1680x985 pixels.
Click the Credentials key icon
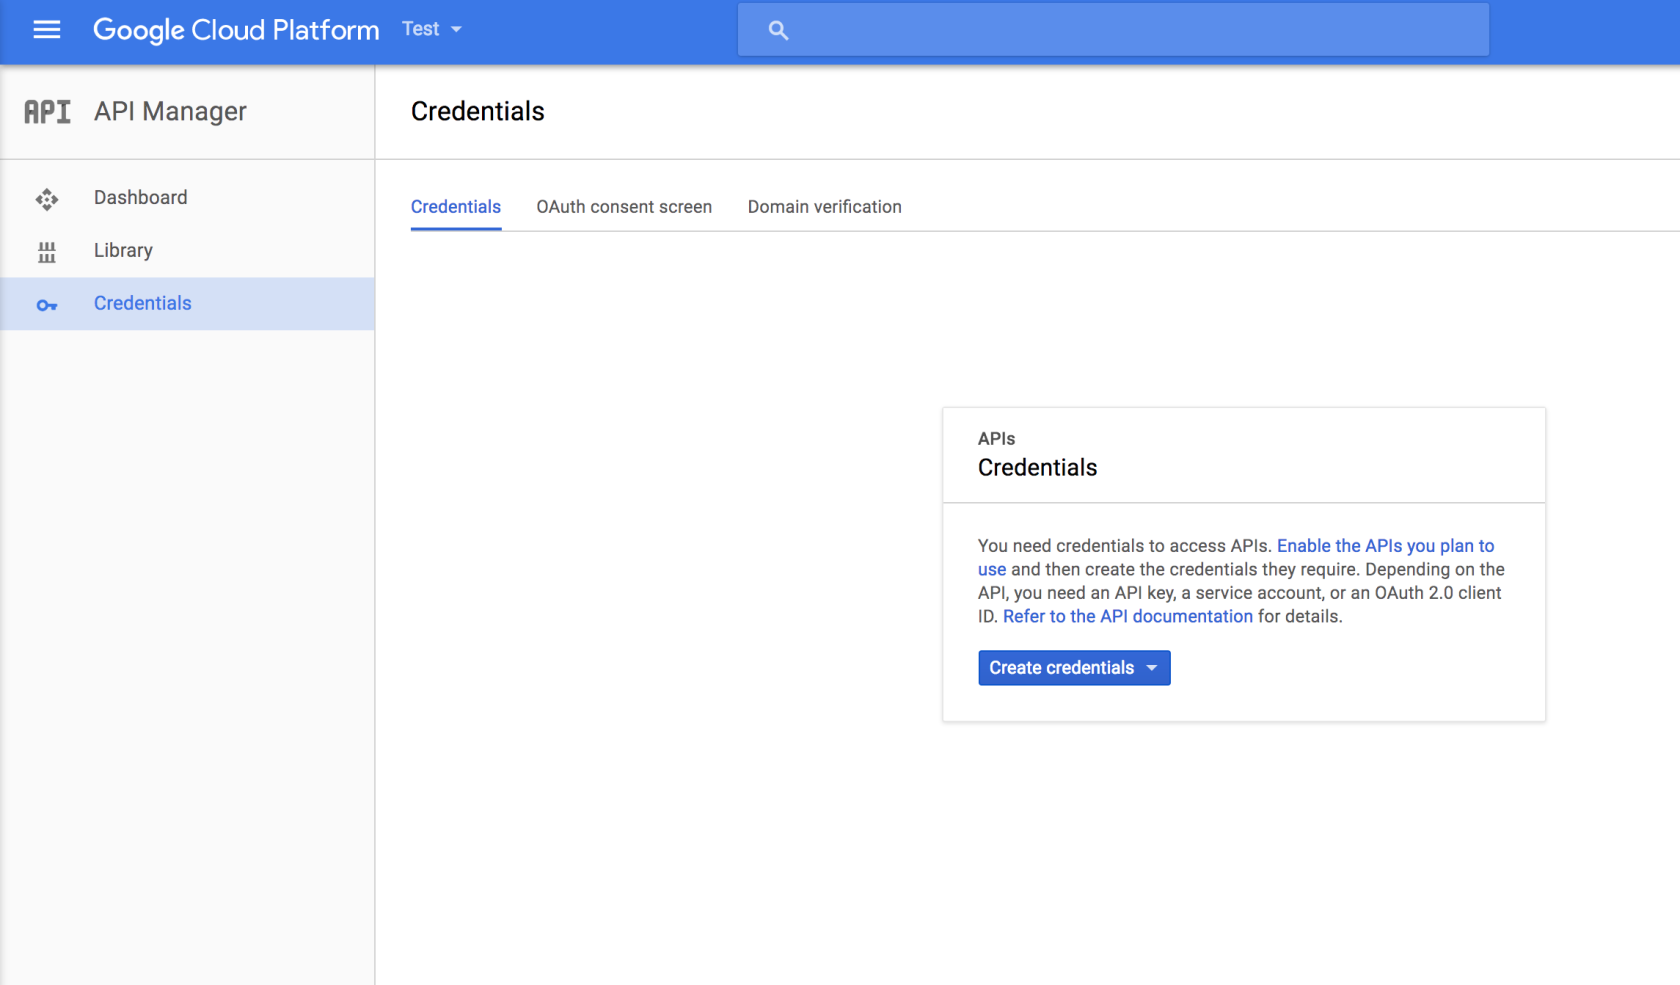pyautogui.click(x=47, y=305)
